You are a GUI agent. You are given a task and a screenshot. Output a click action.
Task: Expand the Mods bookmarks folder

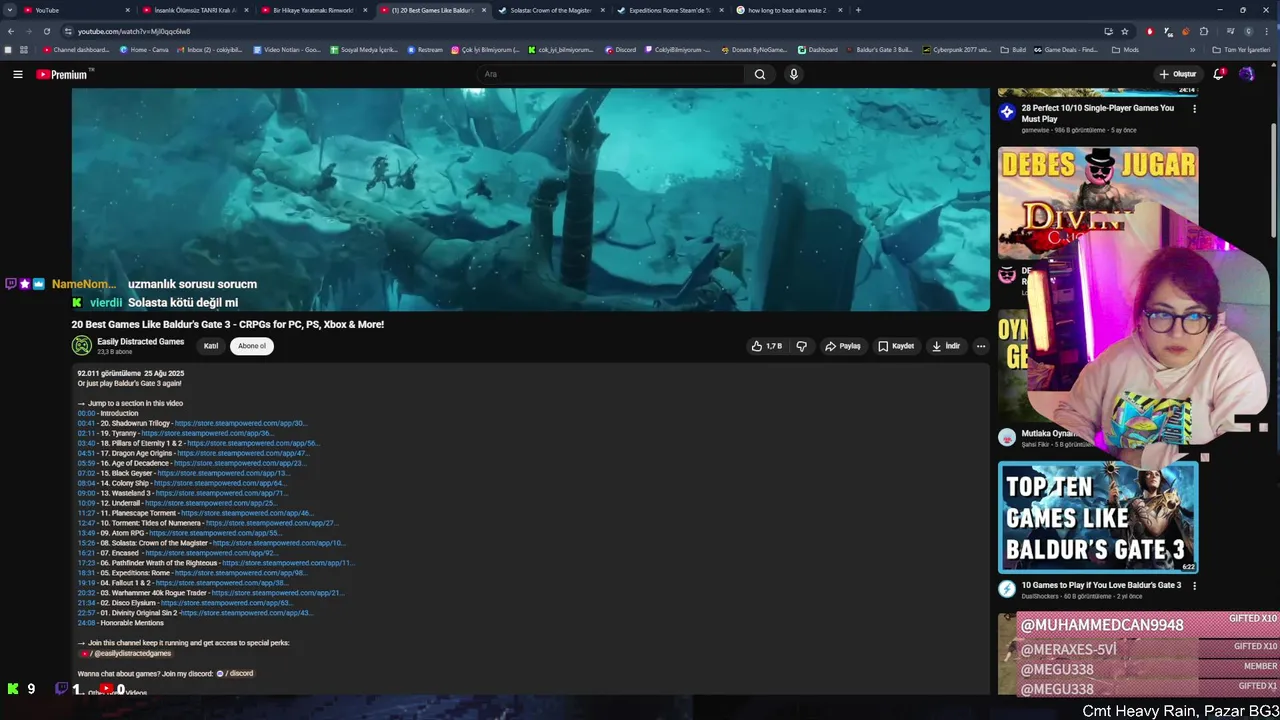tap(1125, 50)
